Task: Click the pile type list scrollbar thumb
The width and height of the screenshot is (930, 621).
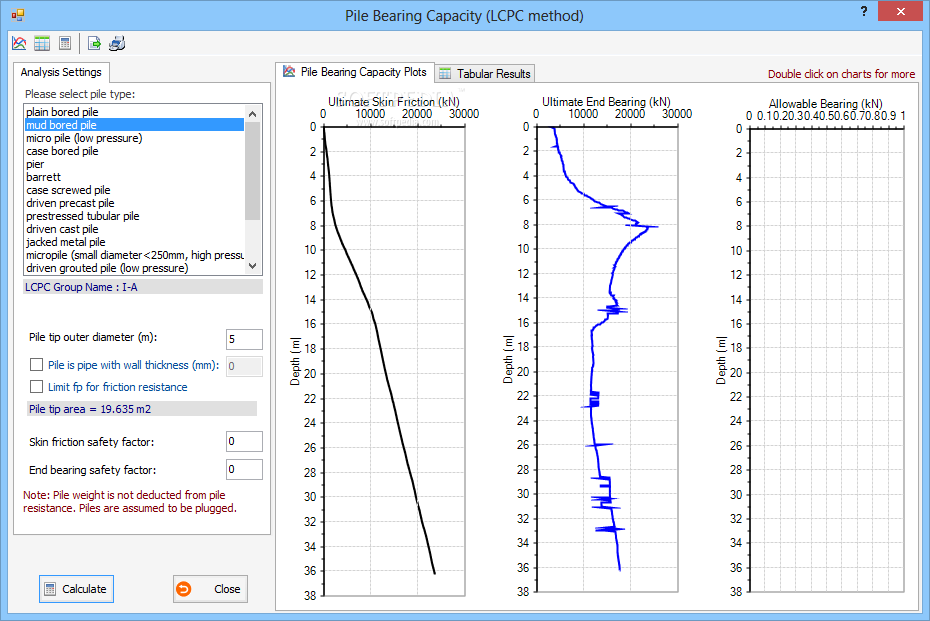Action: pyautogui.click(x=253, y=170)
